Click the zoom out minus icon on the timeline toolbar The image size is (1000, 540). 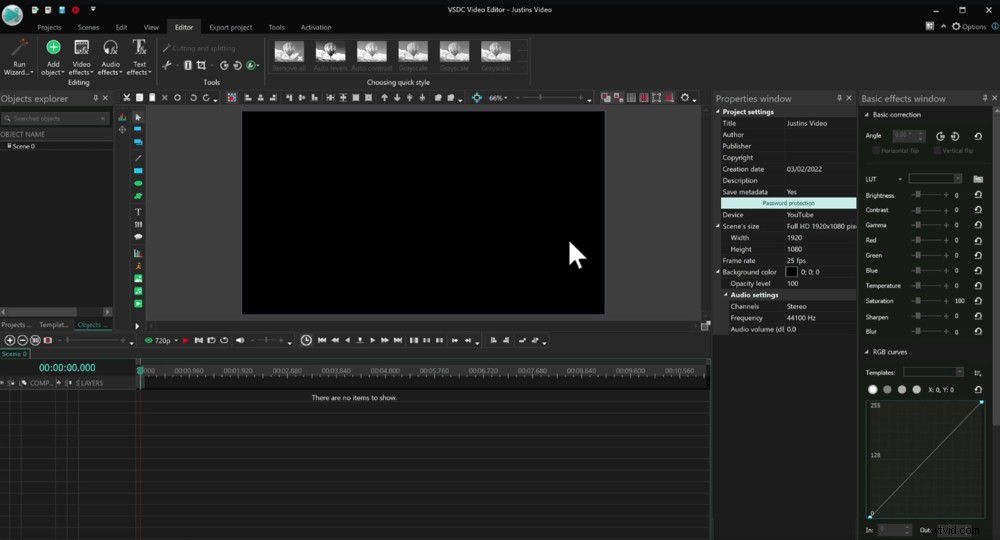22,340
